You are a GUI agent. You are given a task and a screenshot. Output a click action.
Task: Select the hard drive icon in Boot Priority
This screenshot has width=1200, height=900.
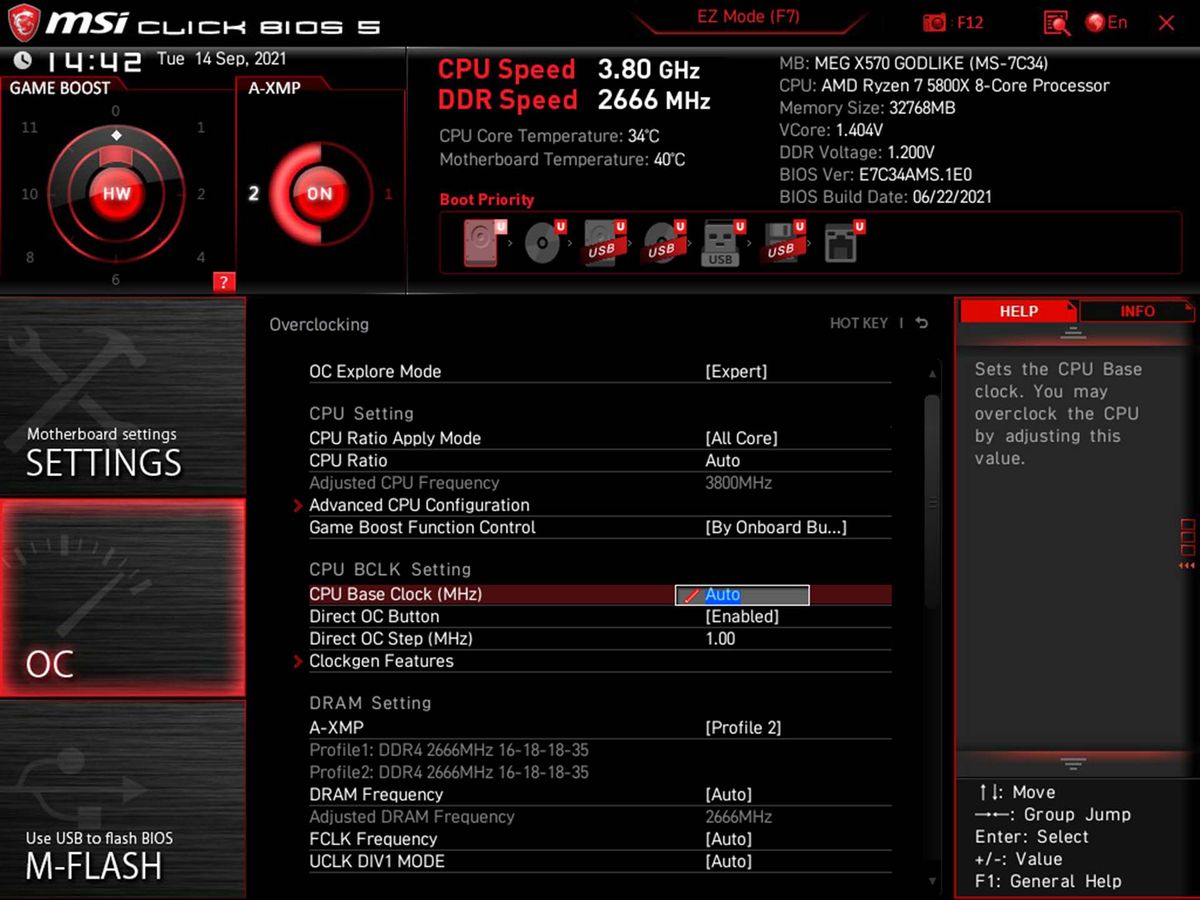[x=480, y=240]
